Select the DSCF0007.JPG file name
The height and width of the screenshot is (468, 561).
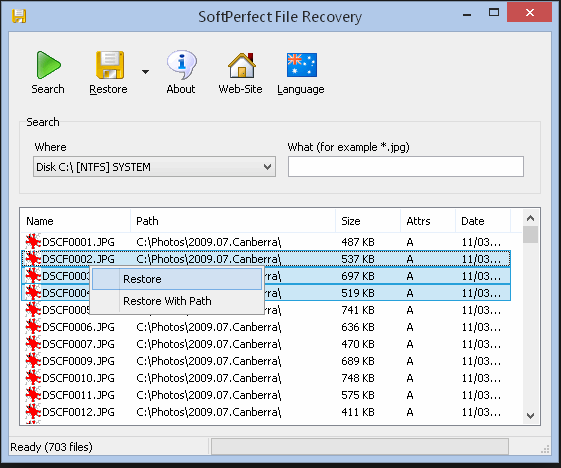(78, 344)
